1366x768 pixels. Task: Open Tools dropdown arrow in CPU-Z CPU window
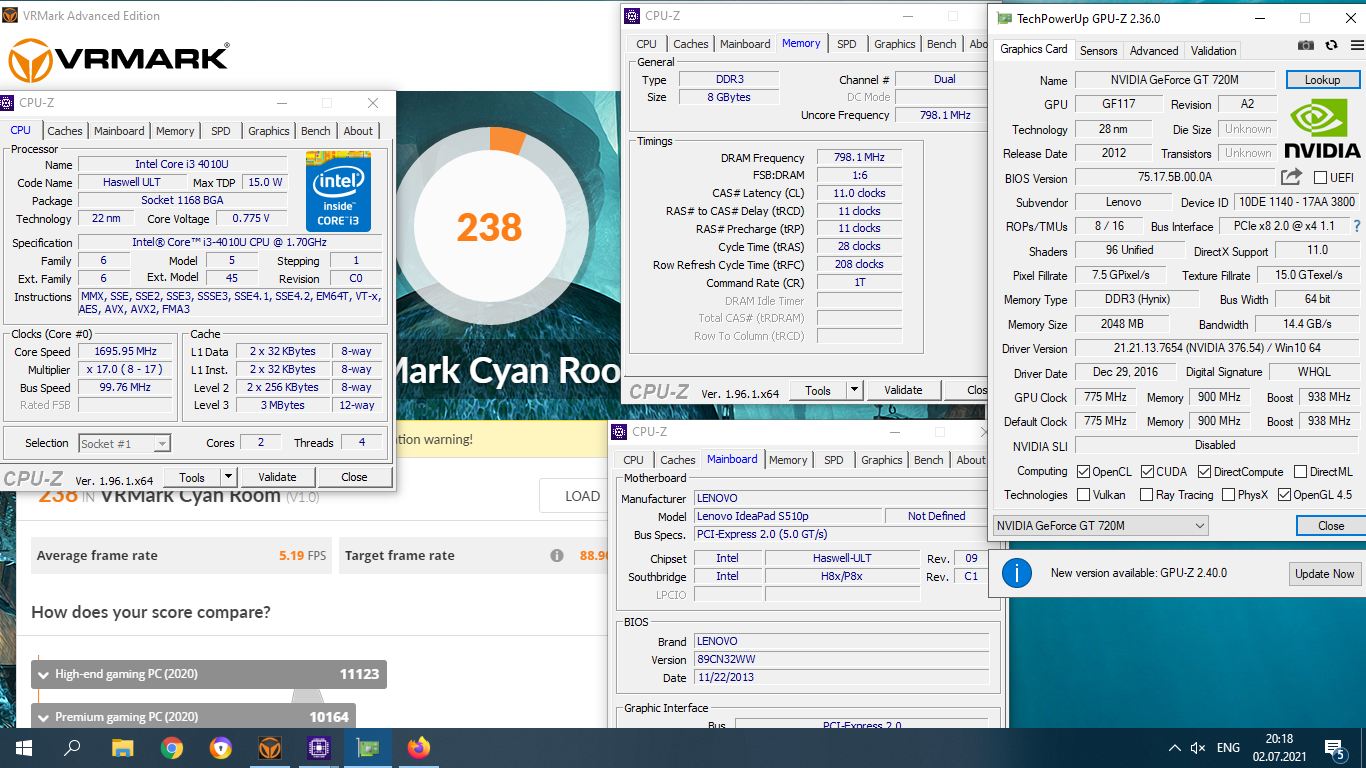tap(228, 477)
